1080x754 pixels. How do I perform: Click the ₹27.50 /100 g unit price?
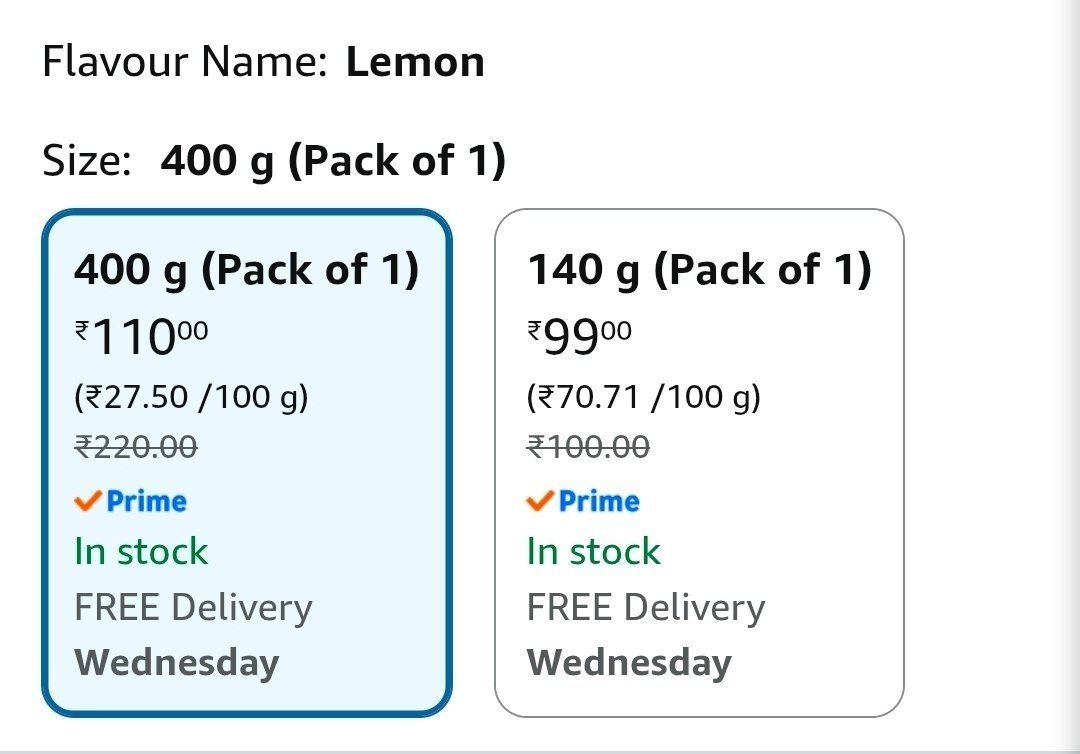191,397
